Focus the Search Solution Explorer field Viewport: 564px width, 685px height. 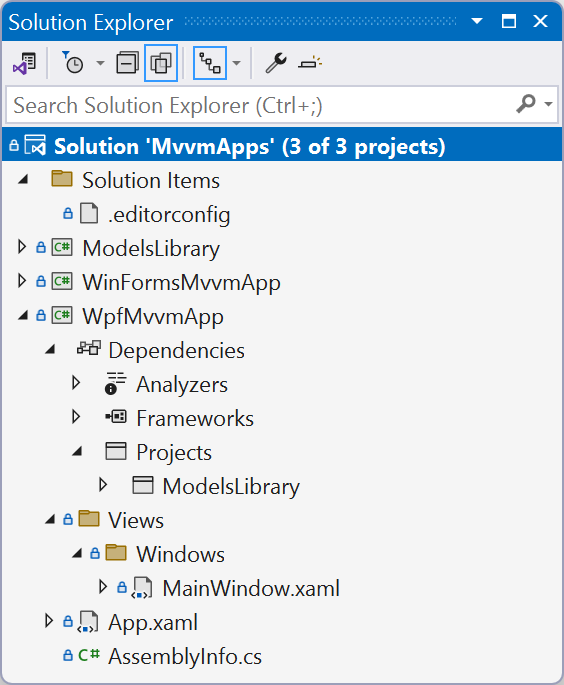262,105
